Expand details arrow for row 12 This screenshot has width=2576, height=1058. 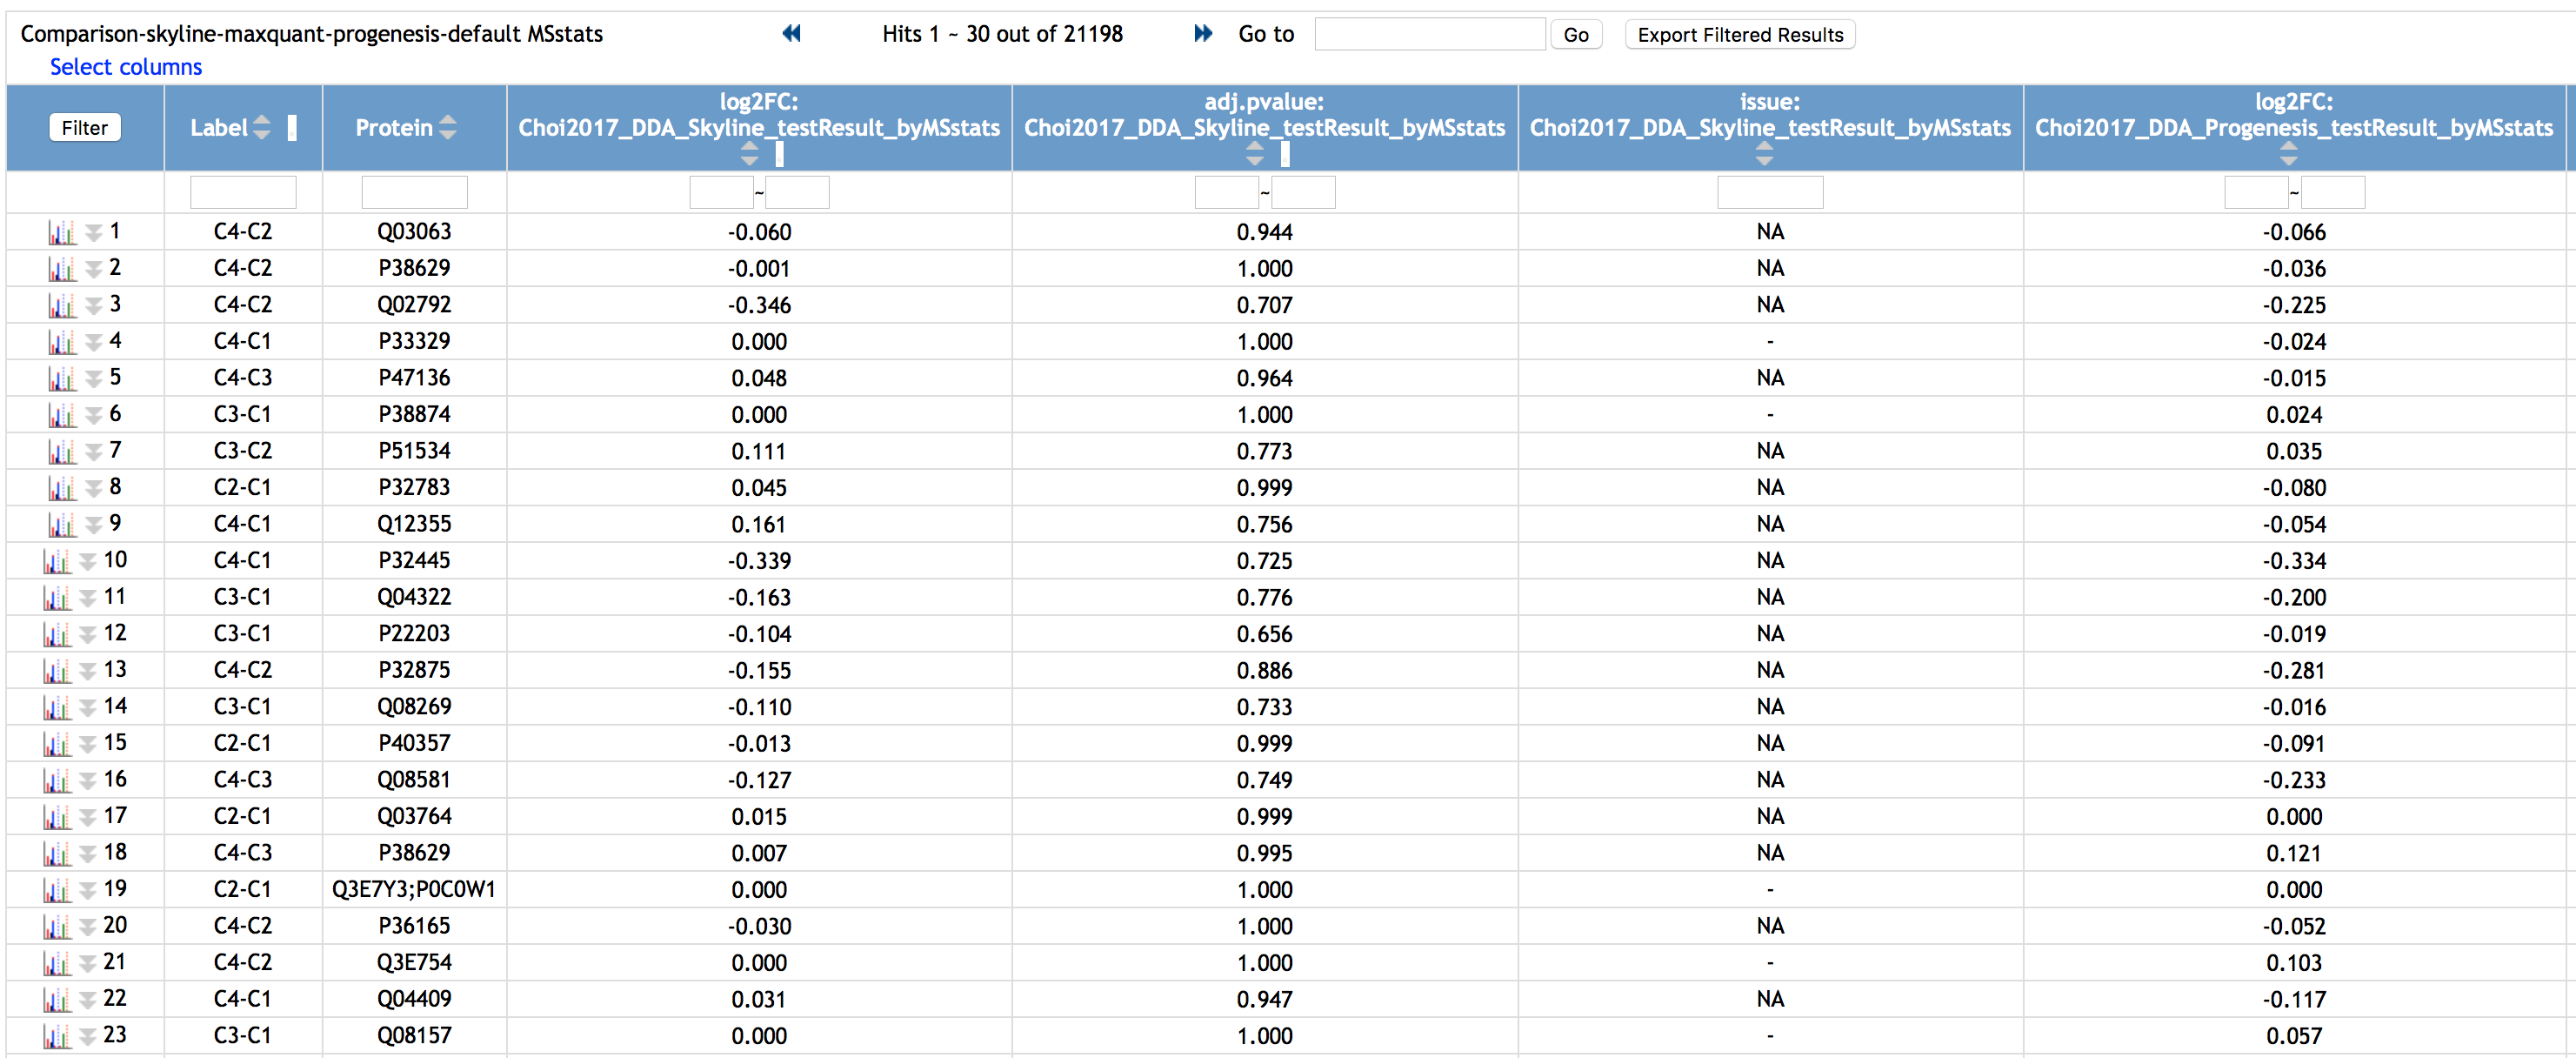(x=88, y=635)
